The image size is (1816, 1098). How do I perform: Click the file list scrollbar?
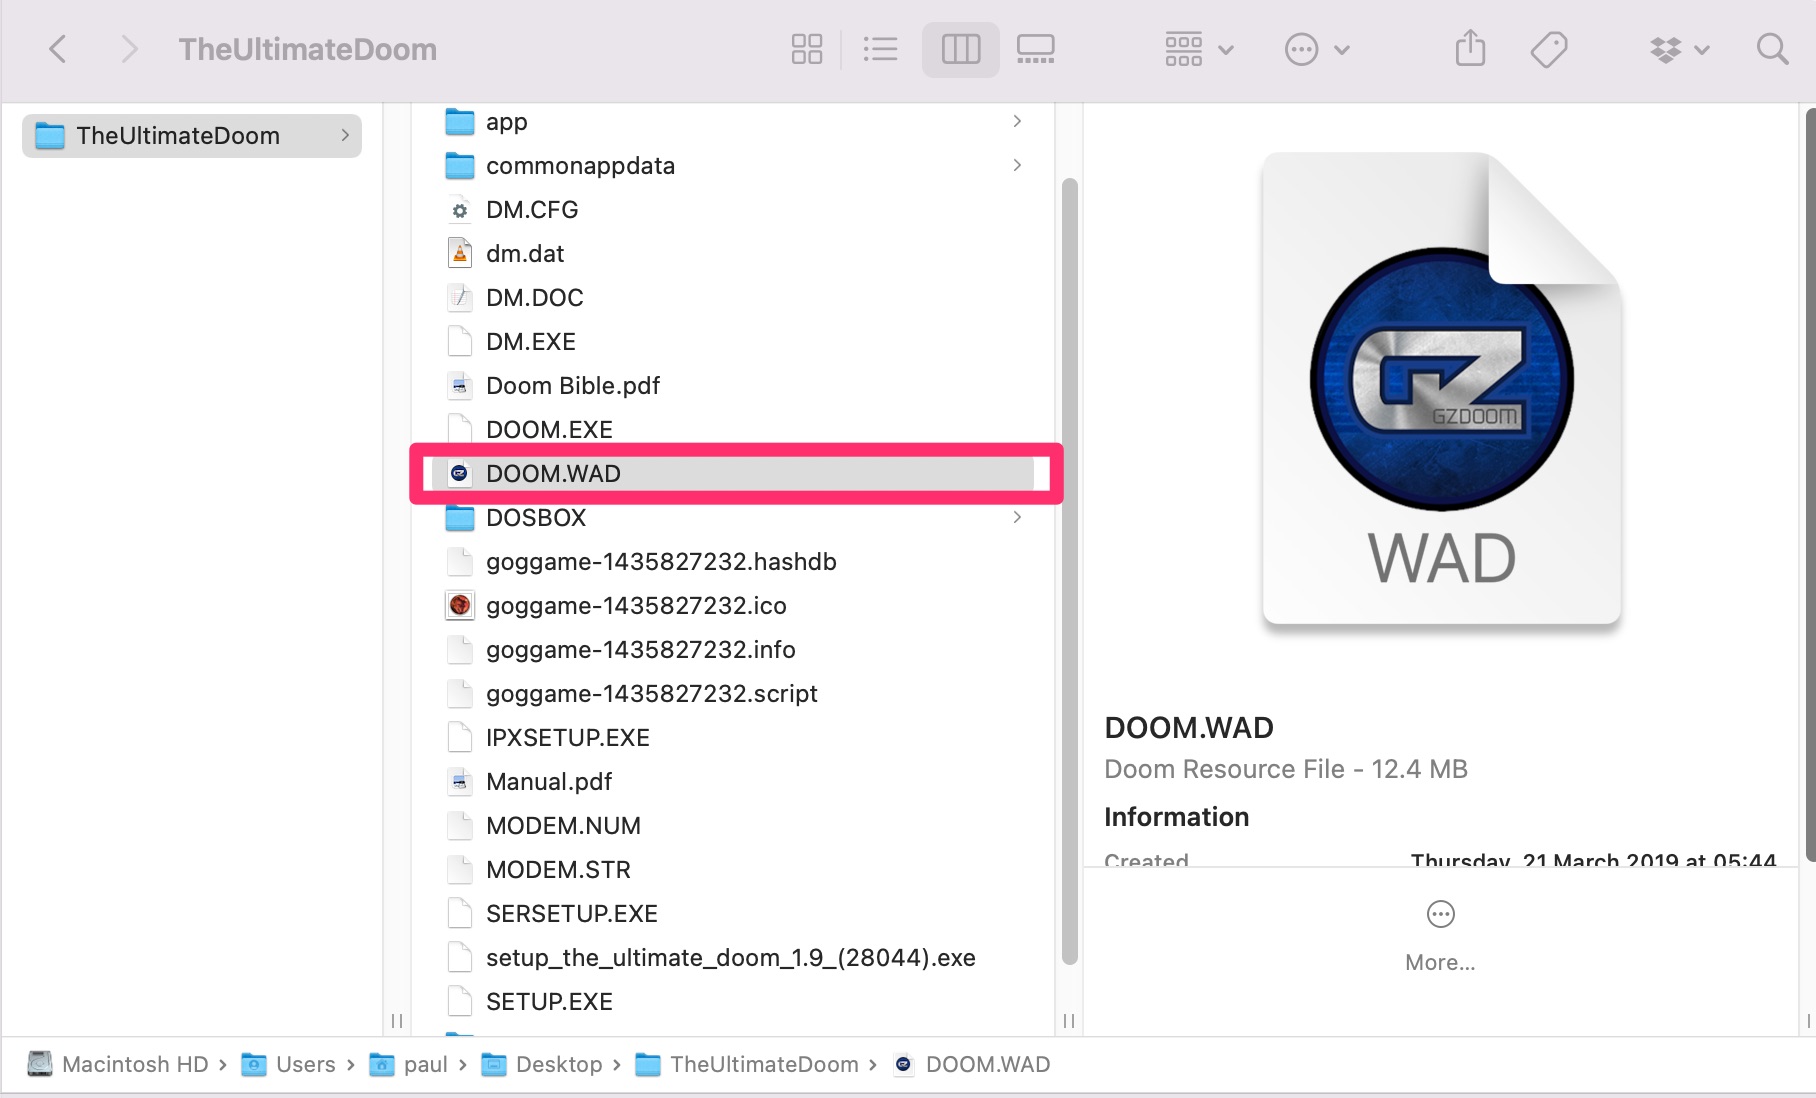pos(1069,571)
